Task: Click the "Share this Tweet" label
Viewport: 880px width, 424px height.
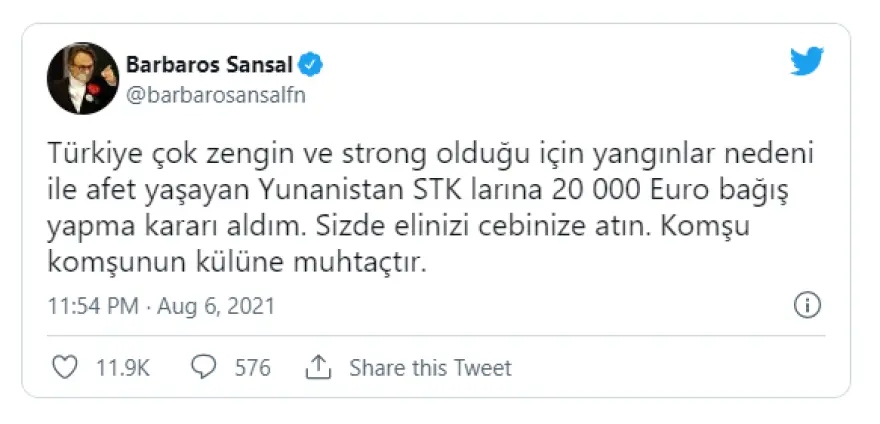Action: pyautogui.click(x=430, y=368)
